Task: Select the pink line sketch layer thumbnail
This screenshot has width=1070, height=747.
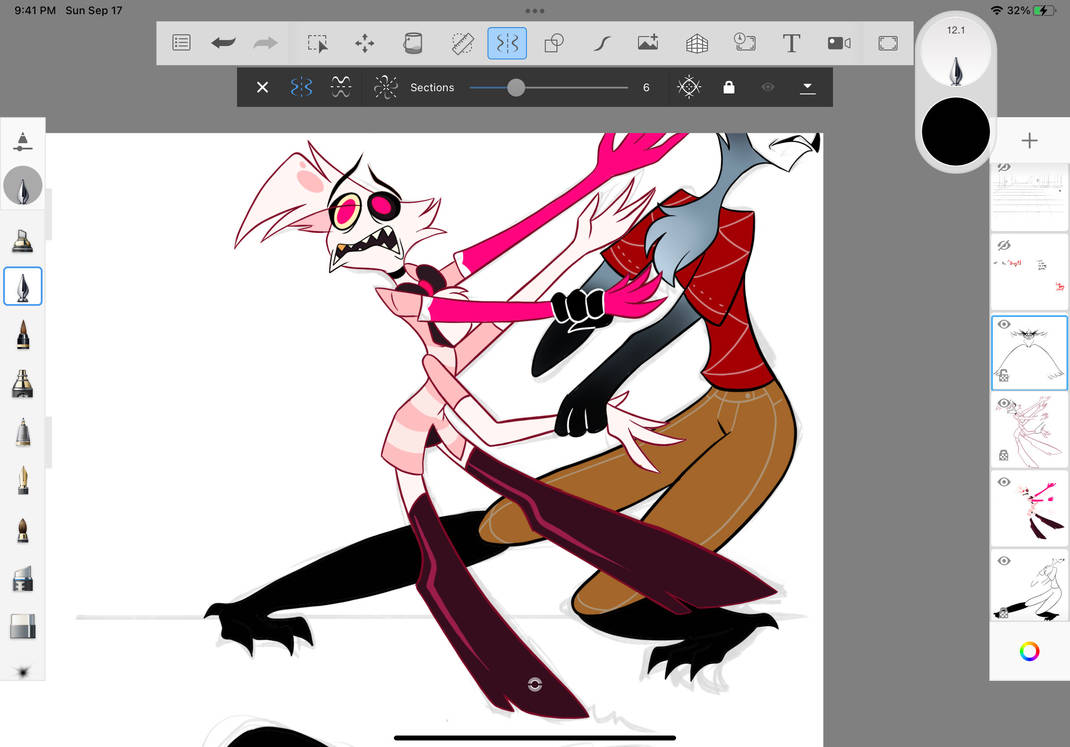Action: 1029,431
